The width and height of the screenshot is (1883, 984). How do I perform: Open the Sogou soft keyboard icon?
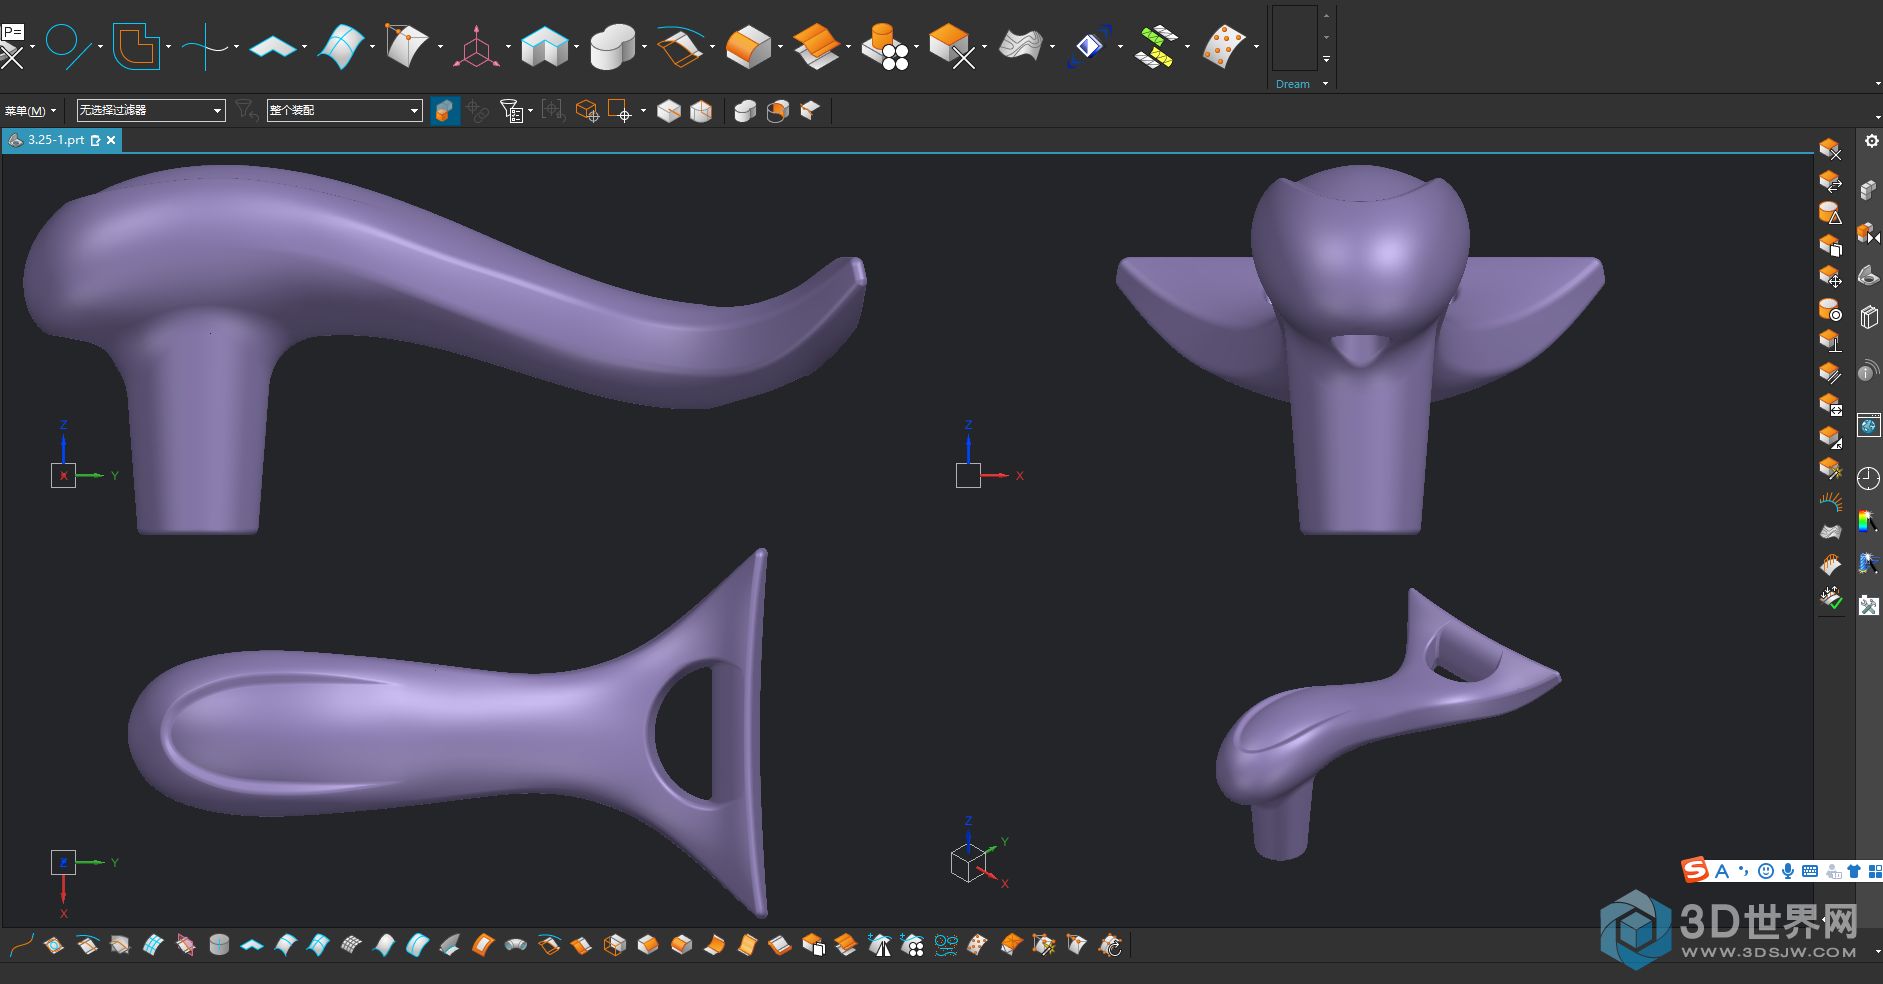point(1810,871)
